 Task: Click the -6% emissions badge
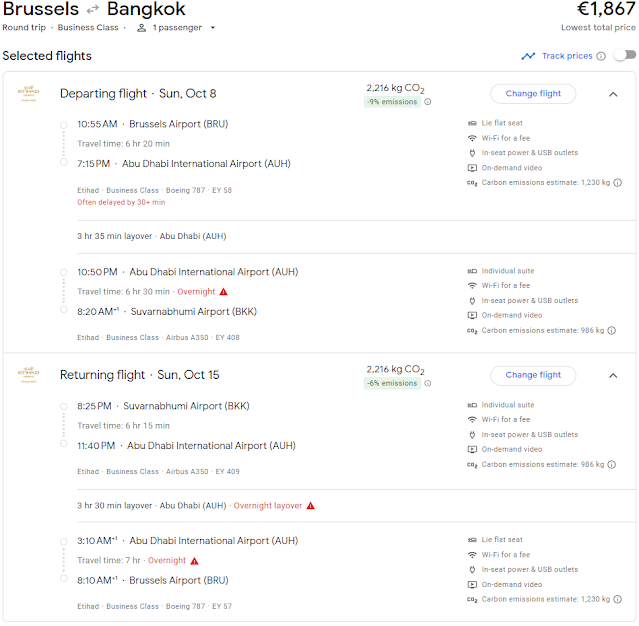(x=392, y=383)
